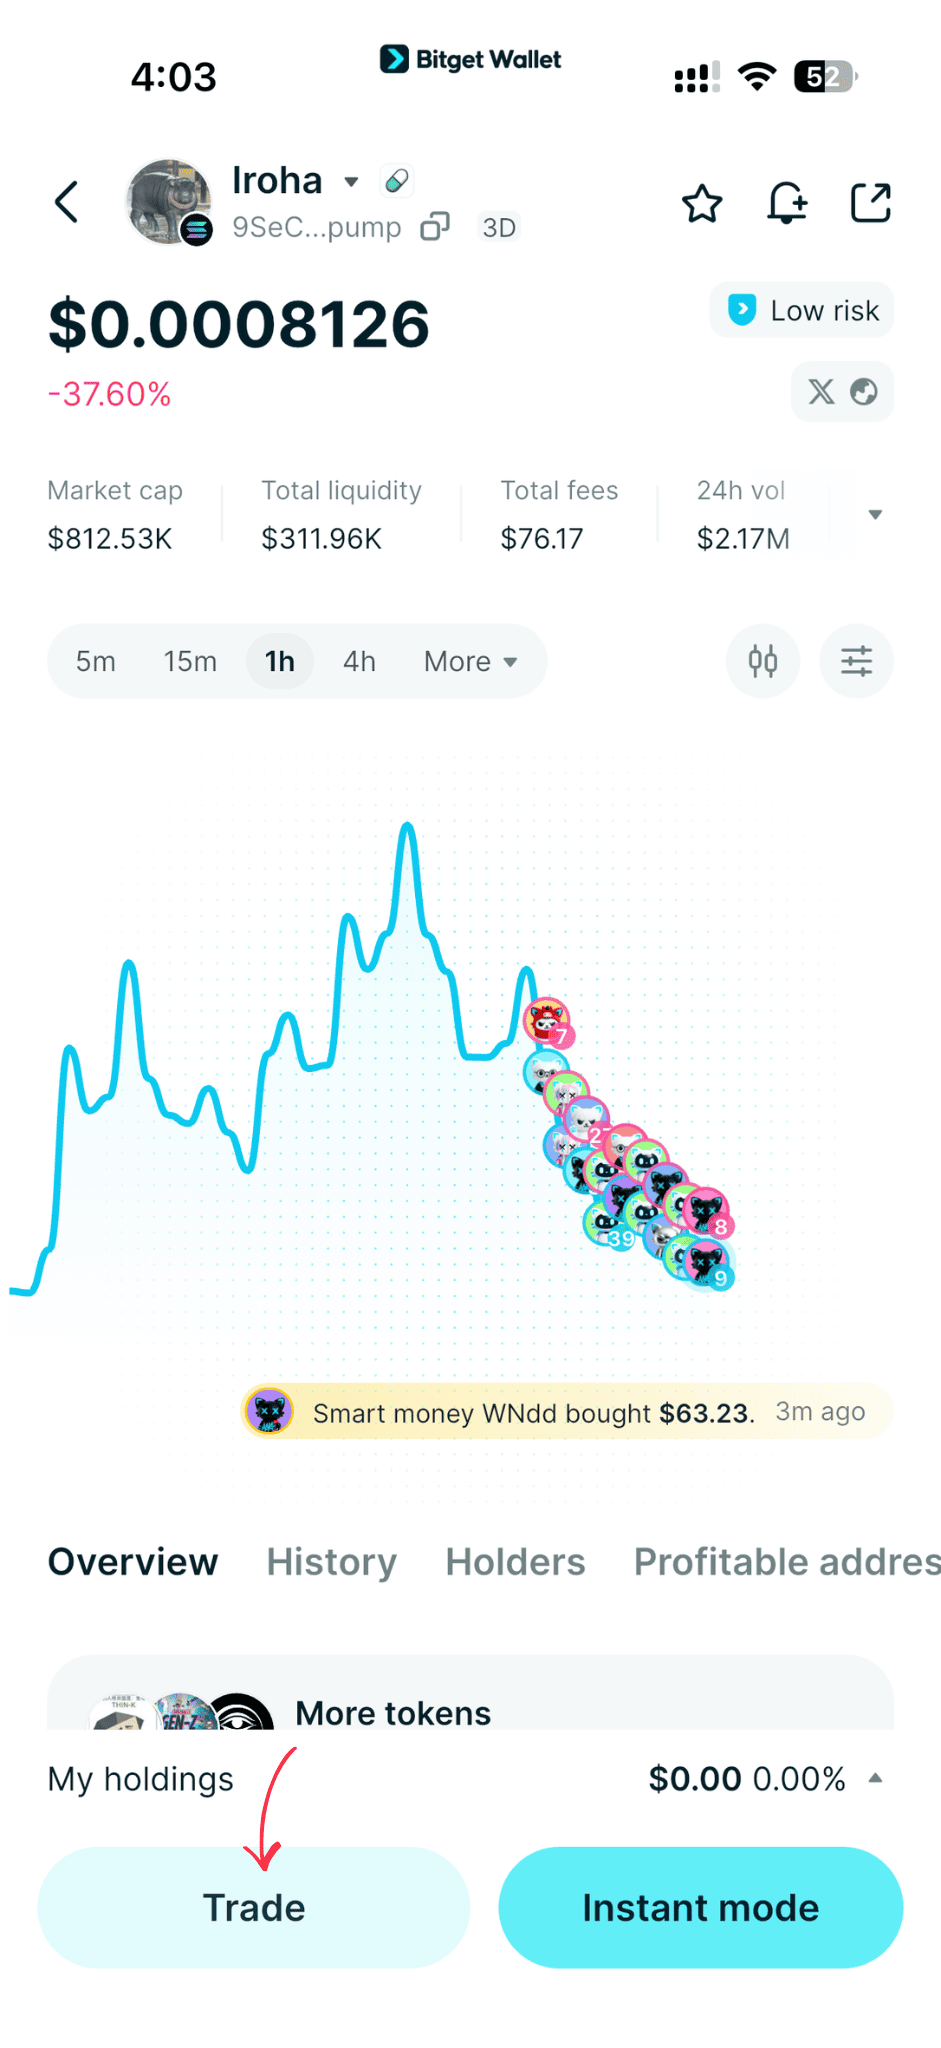Copy the 9SeC...pump contract address

(x=435, y=227)
